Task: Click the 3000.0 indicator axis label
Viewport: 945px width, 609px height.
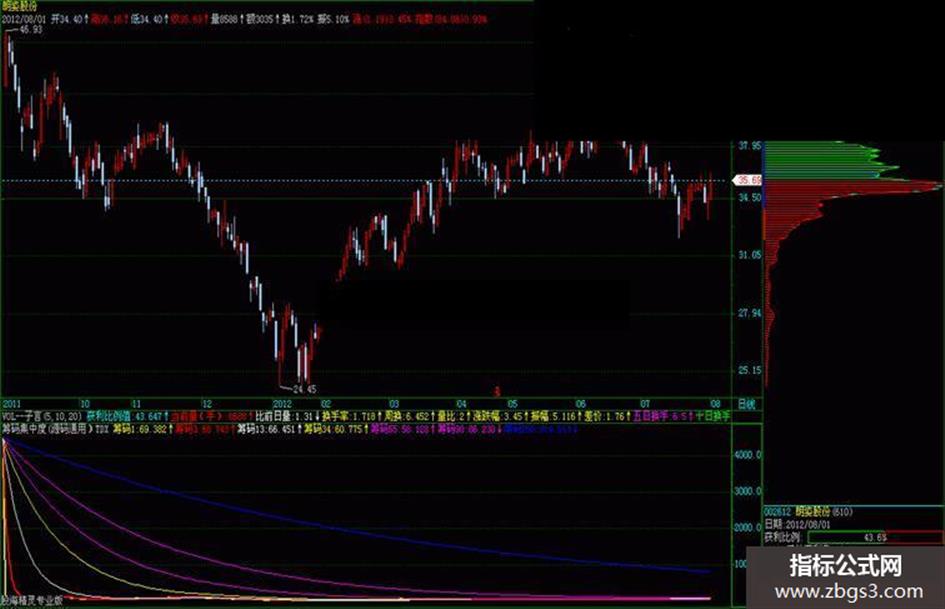Action: [x=747, y=491]
